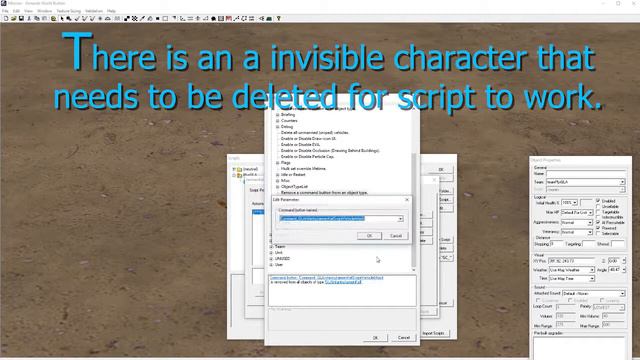Open the Attached Sound dropdown
Viewport: 640px width, 360px height.
pyautogui.click(x=622, y=293)
